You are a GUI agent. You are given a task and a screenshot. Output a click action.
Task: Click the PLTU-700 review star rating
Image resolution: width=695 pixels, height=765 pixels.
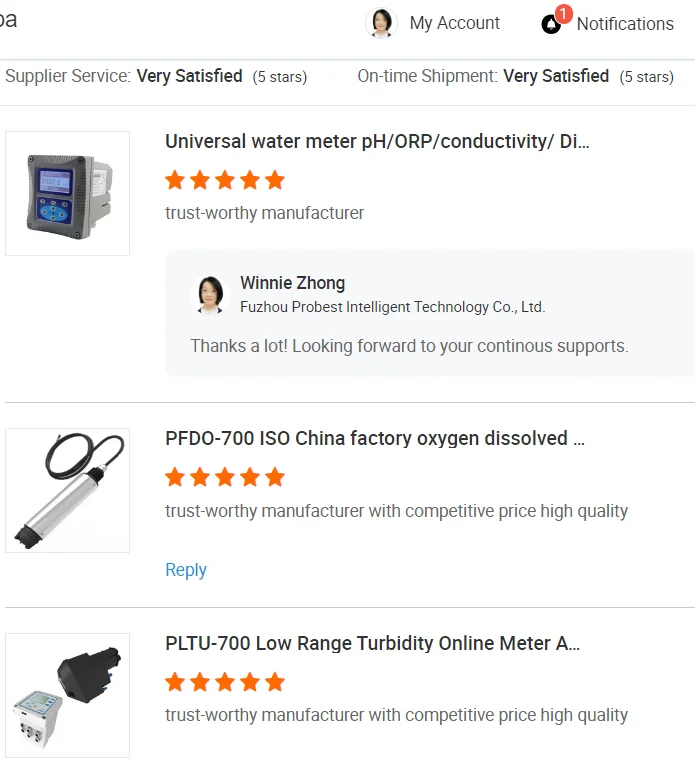tap(225, 682)
